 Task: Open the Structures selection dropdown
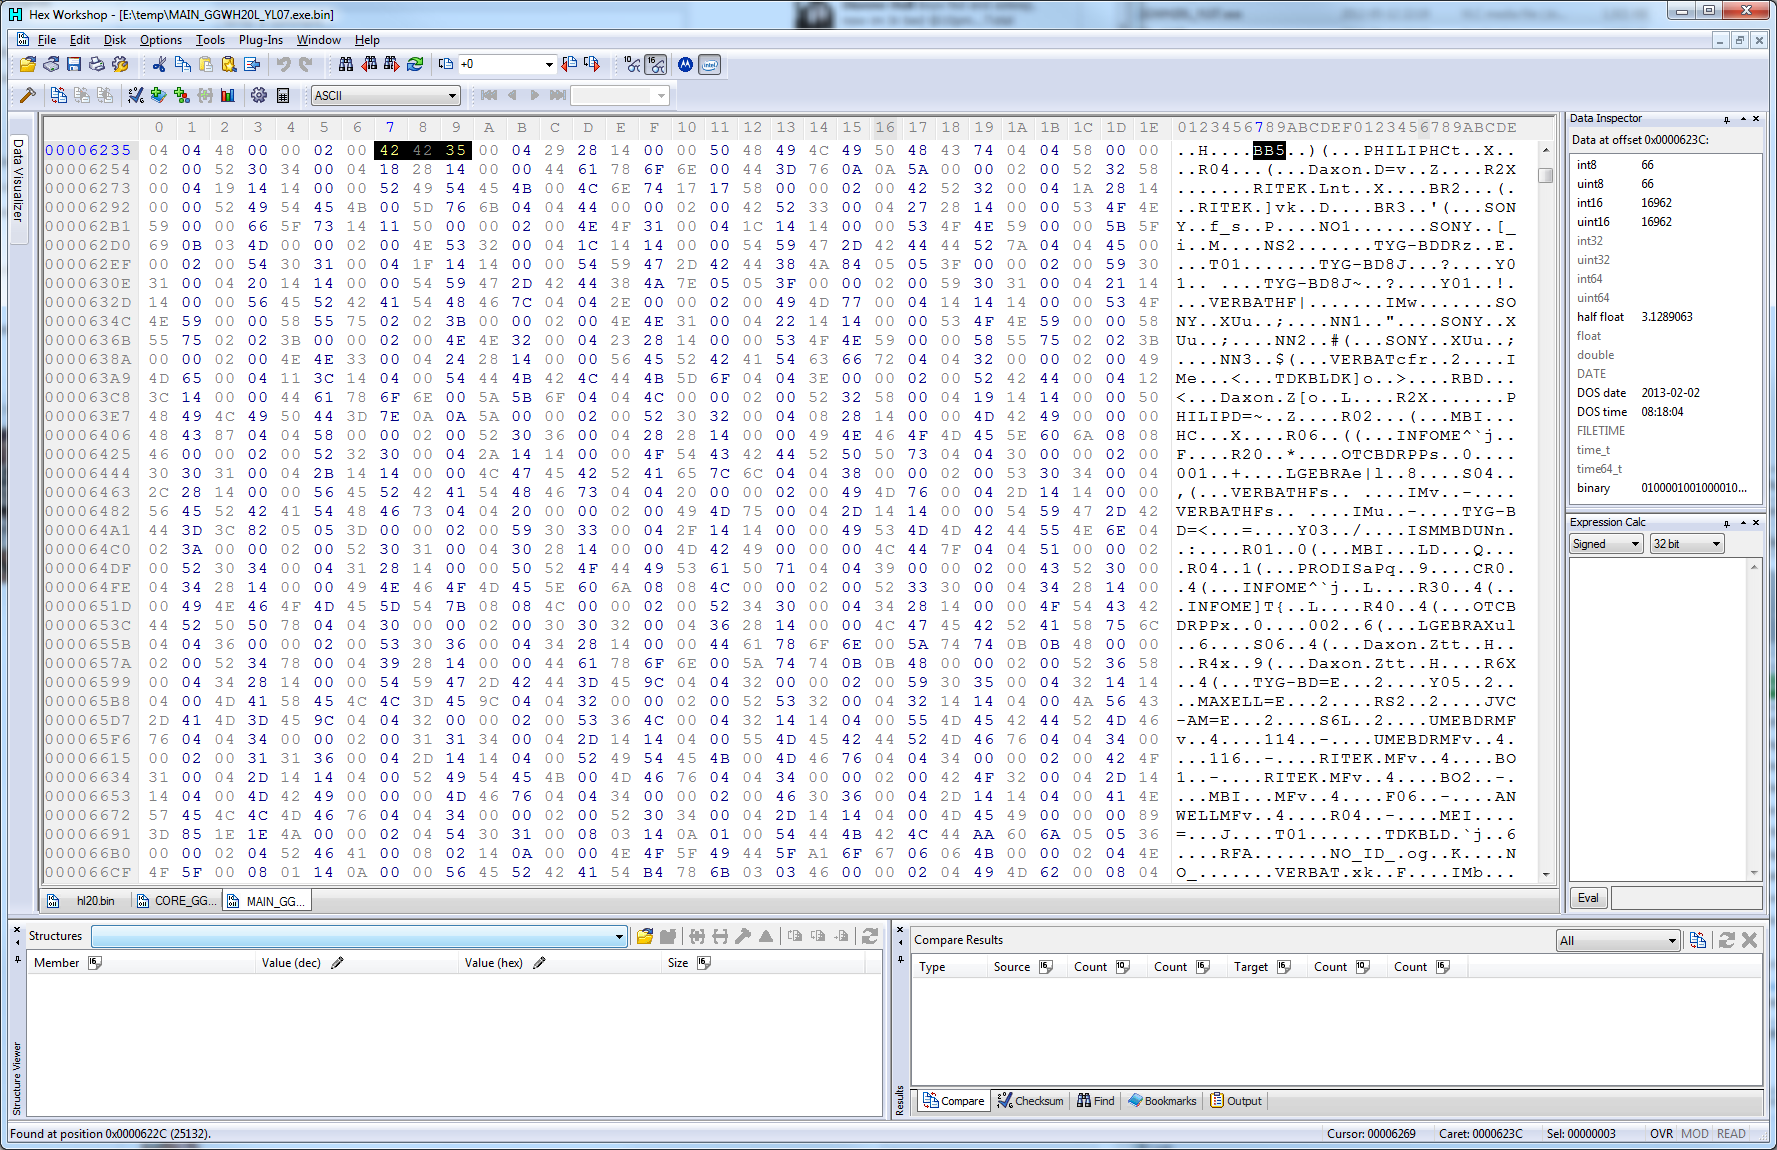358,936
